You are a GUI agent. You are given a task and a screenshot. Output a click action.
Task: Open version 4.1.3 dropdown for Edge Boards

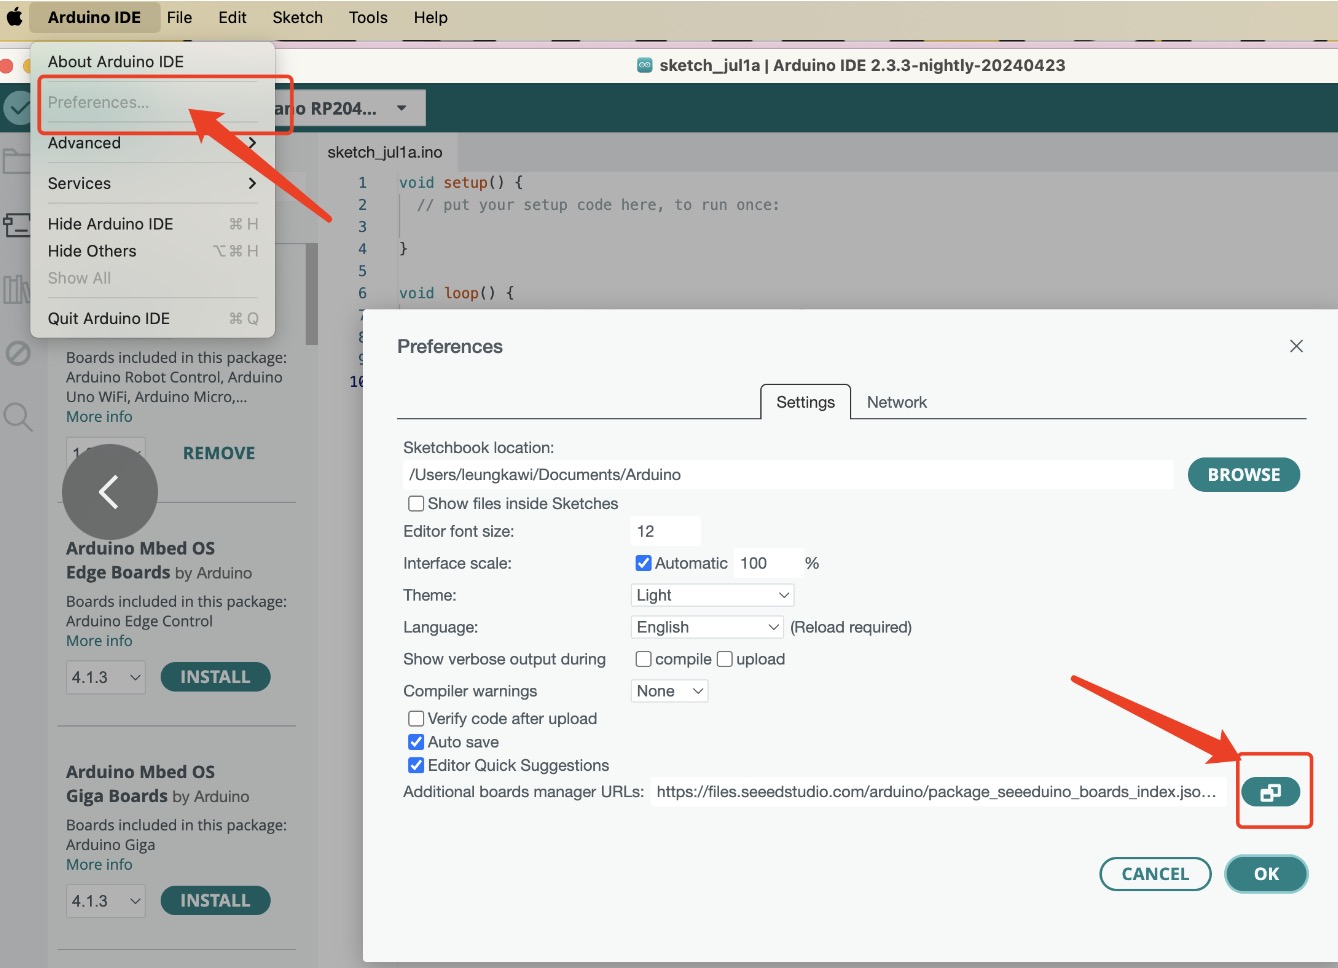point(106,677)
